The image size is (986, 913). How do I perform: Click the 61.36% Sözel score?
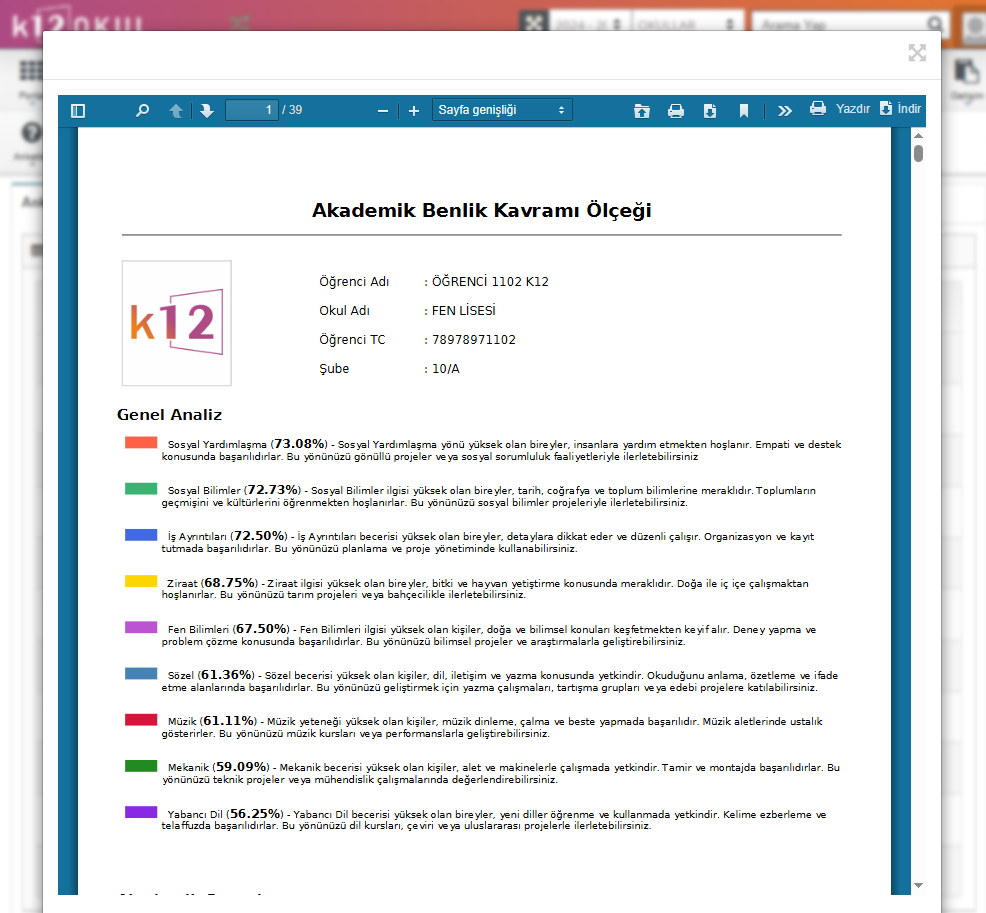coord(228,675)
